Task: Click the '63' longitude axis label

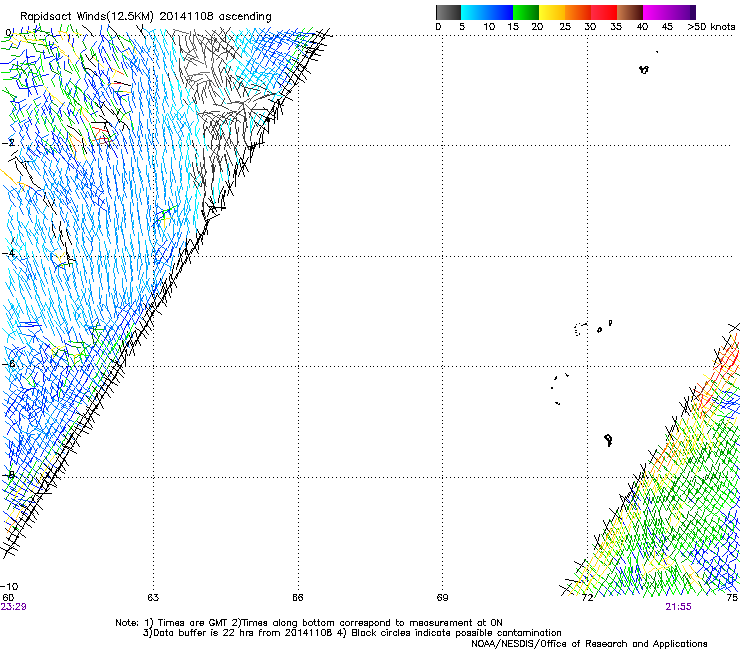Action: click(x=153, y=598)
